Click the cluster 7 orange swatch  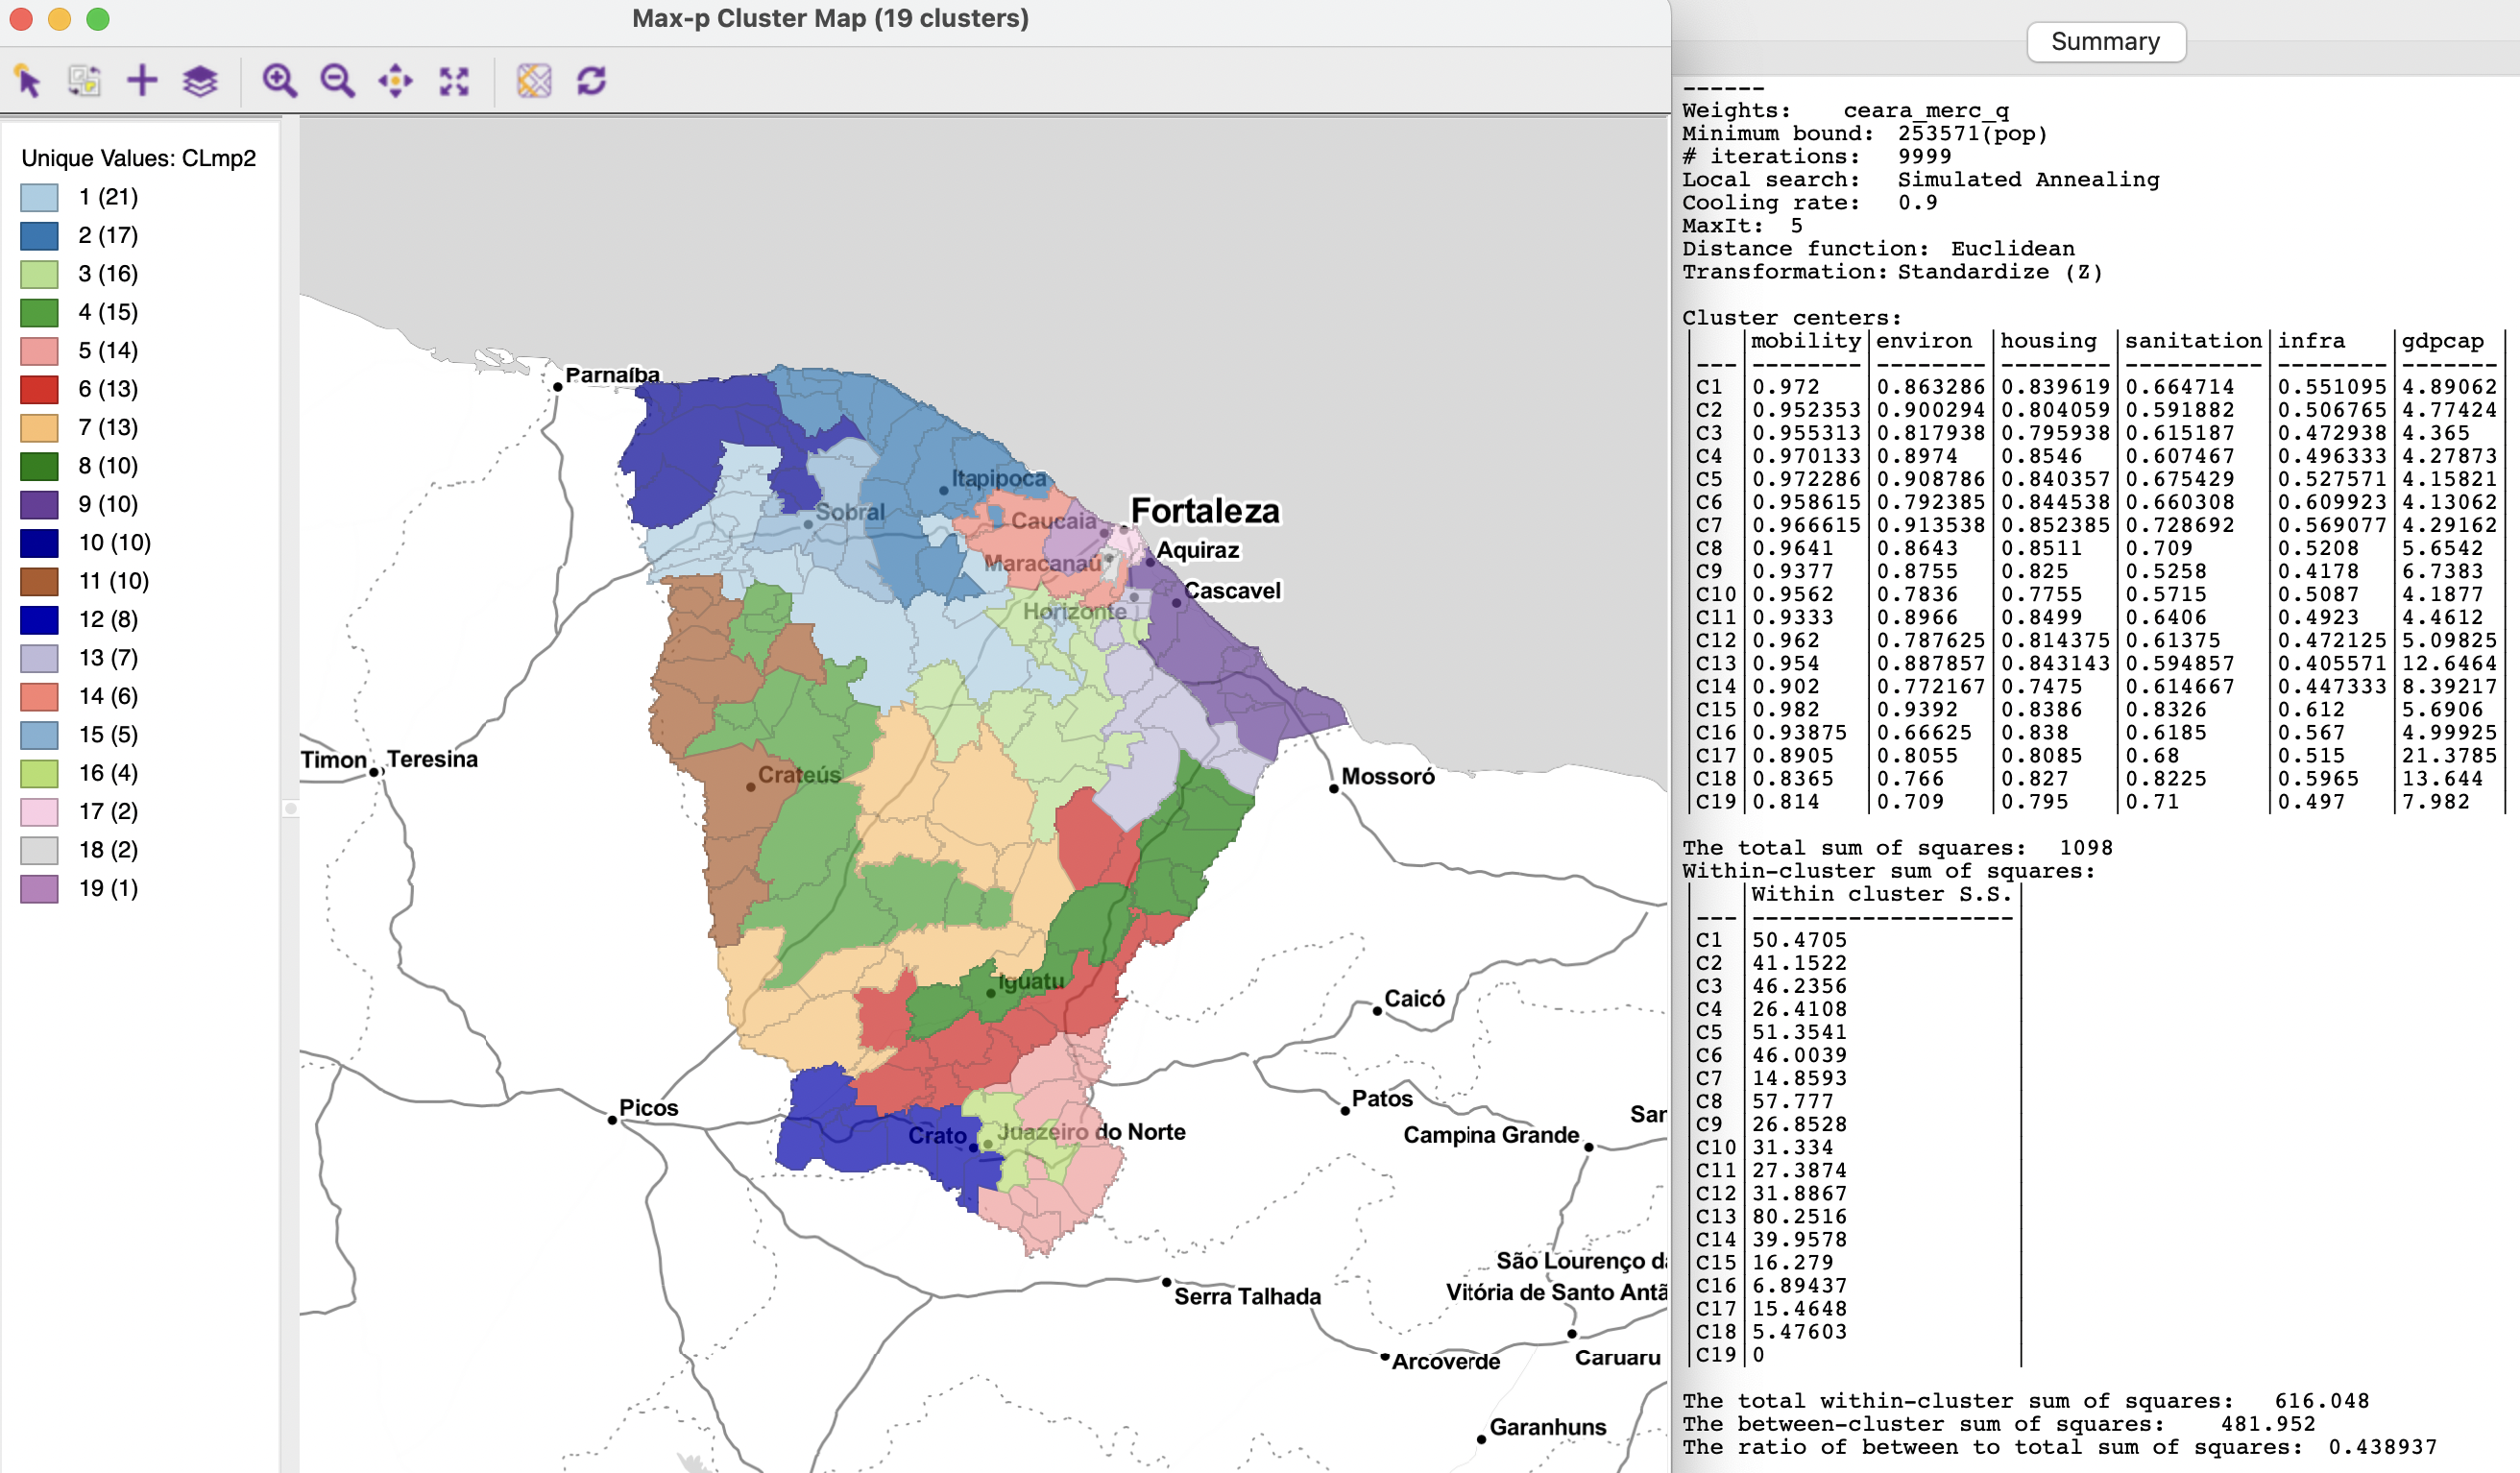(39, 428)
